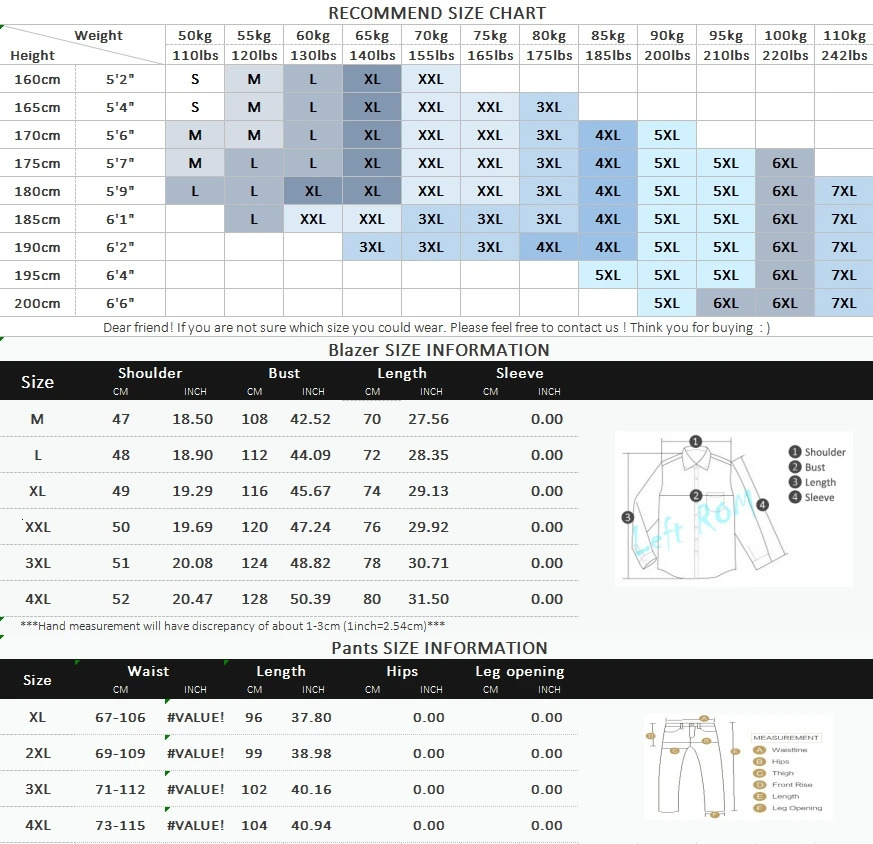This screenshot has width=873, height=844.
Task: Click the Sleeve legend marker number 4
Action: coord(795,497)
